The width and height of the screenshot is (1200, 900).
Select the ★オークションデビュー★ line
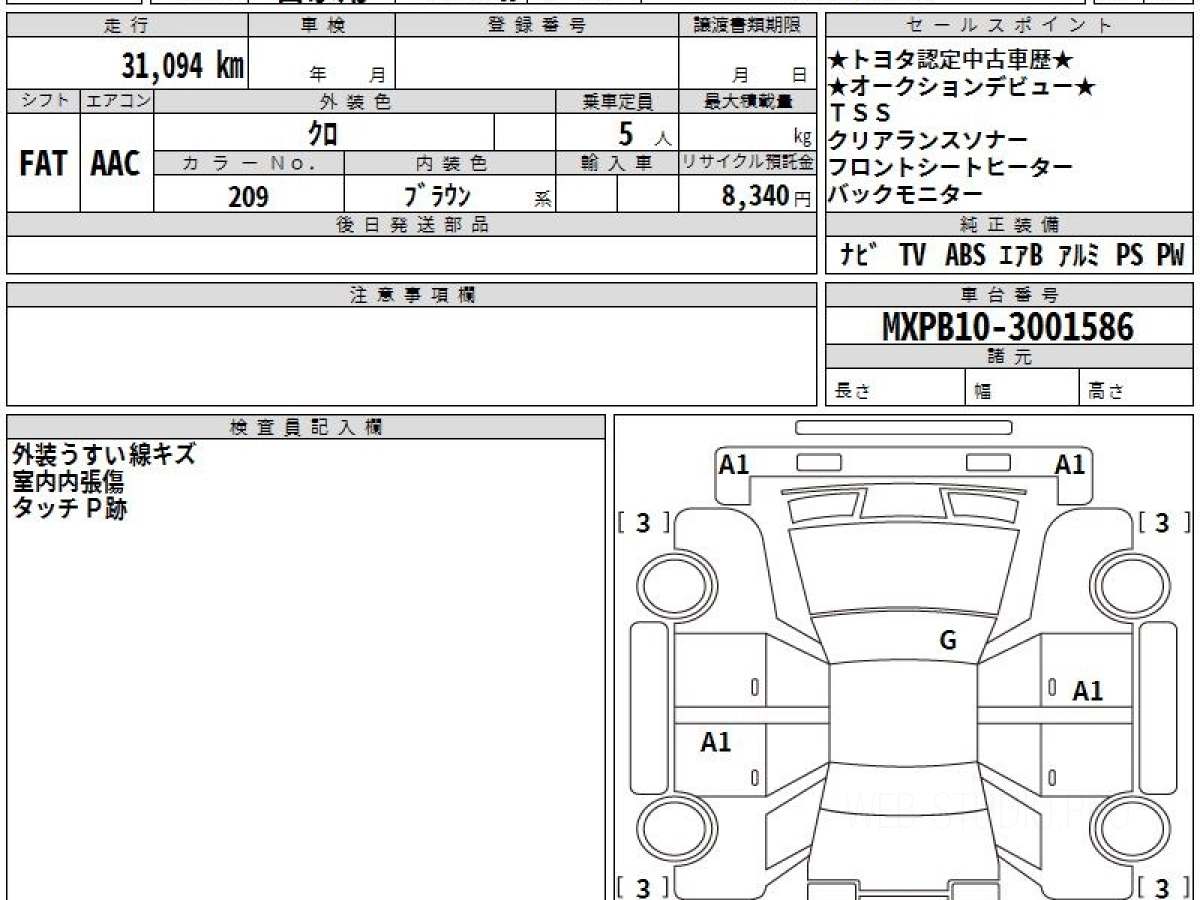click(962, 88)
